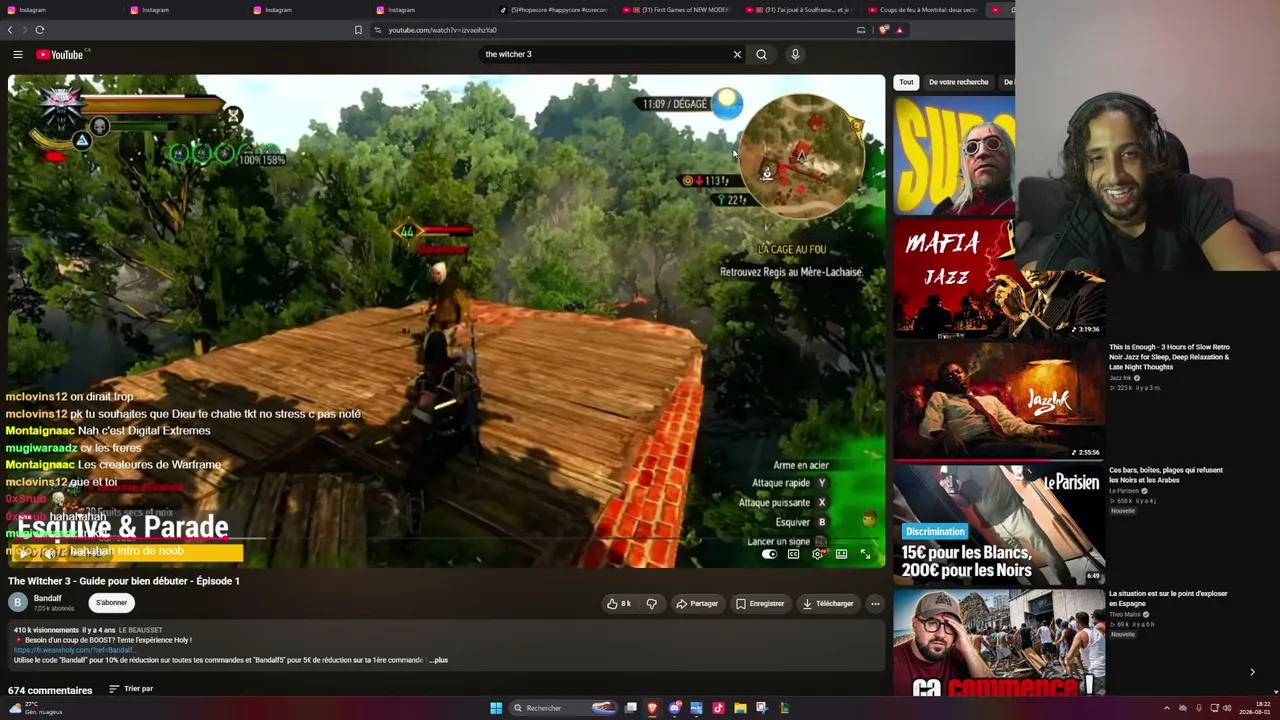Image resolution: width=1280 pixels, height=720 pixels.
Task: Click the magnifier search button
Action: (761, 54)
